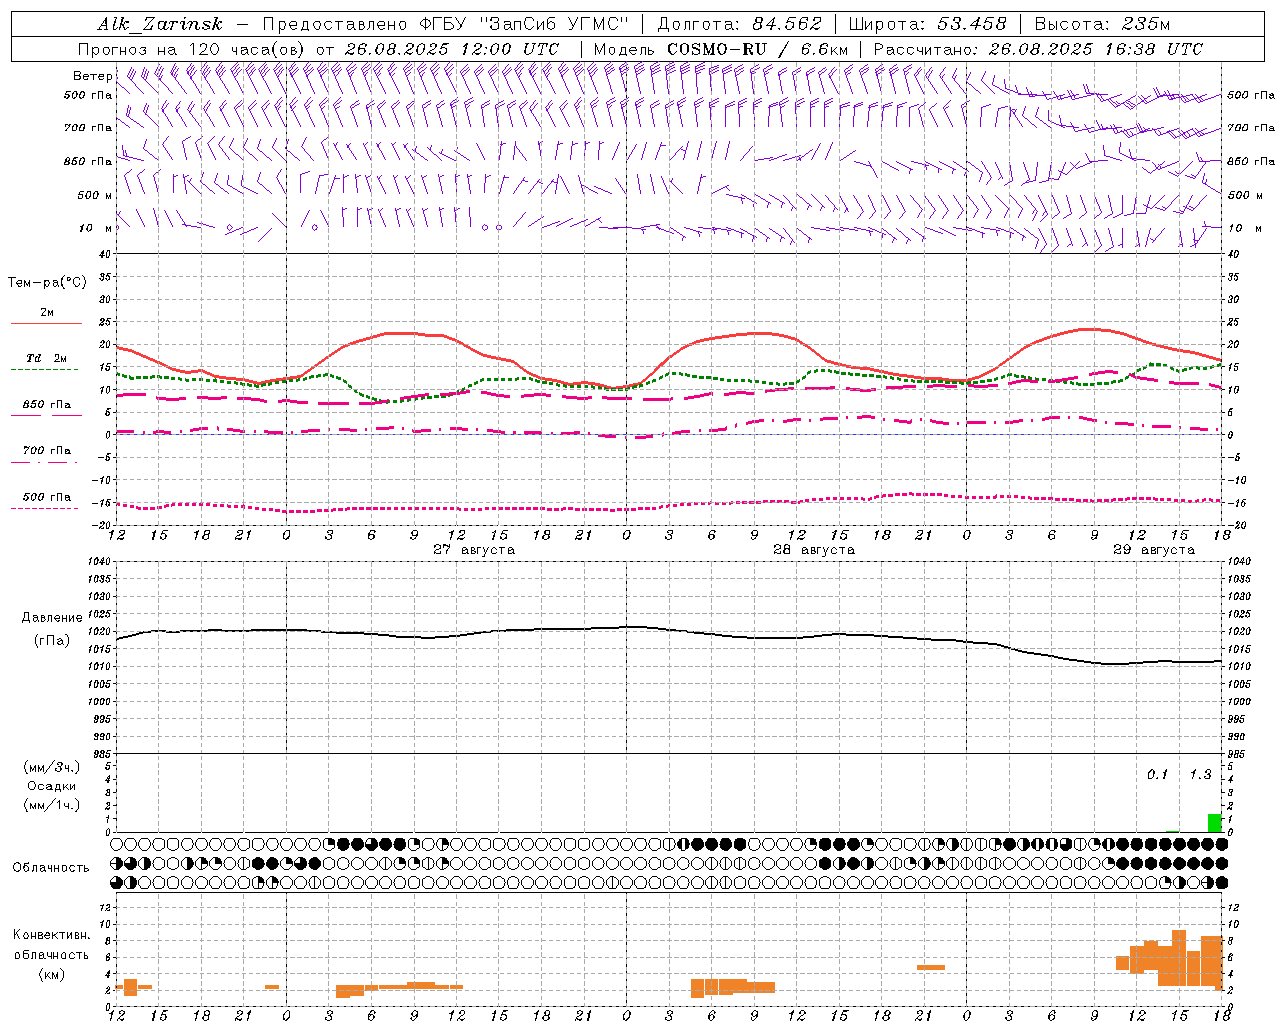Click the lone orange convective bar at 21h 28 August

click(x=931, y=967)
